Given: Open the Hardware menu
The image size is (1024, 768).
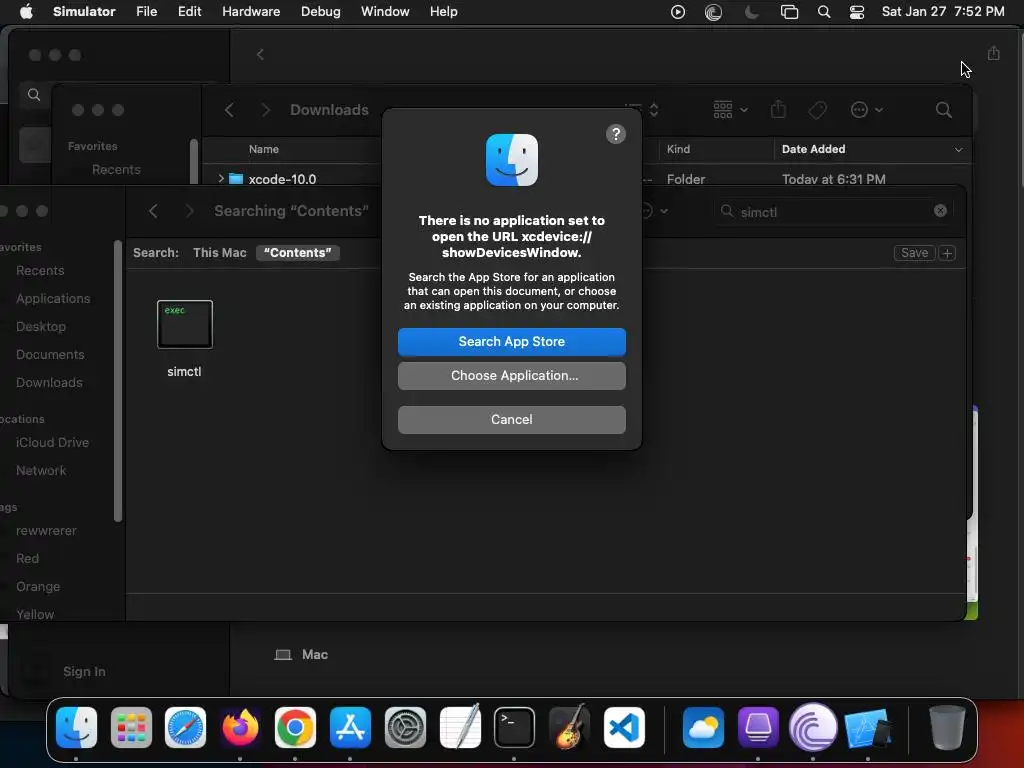Looking at the screenshot, I should pos(251,12).
